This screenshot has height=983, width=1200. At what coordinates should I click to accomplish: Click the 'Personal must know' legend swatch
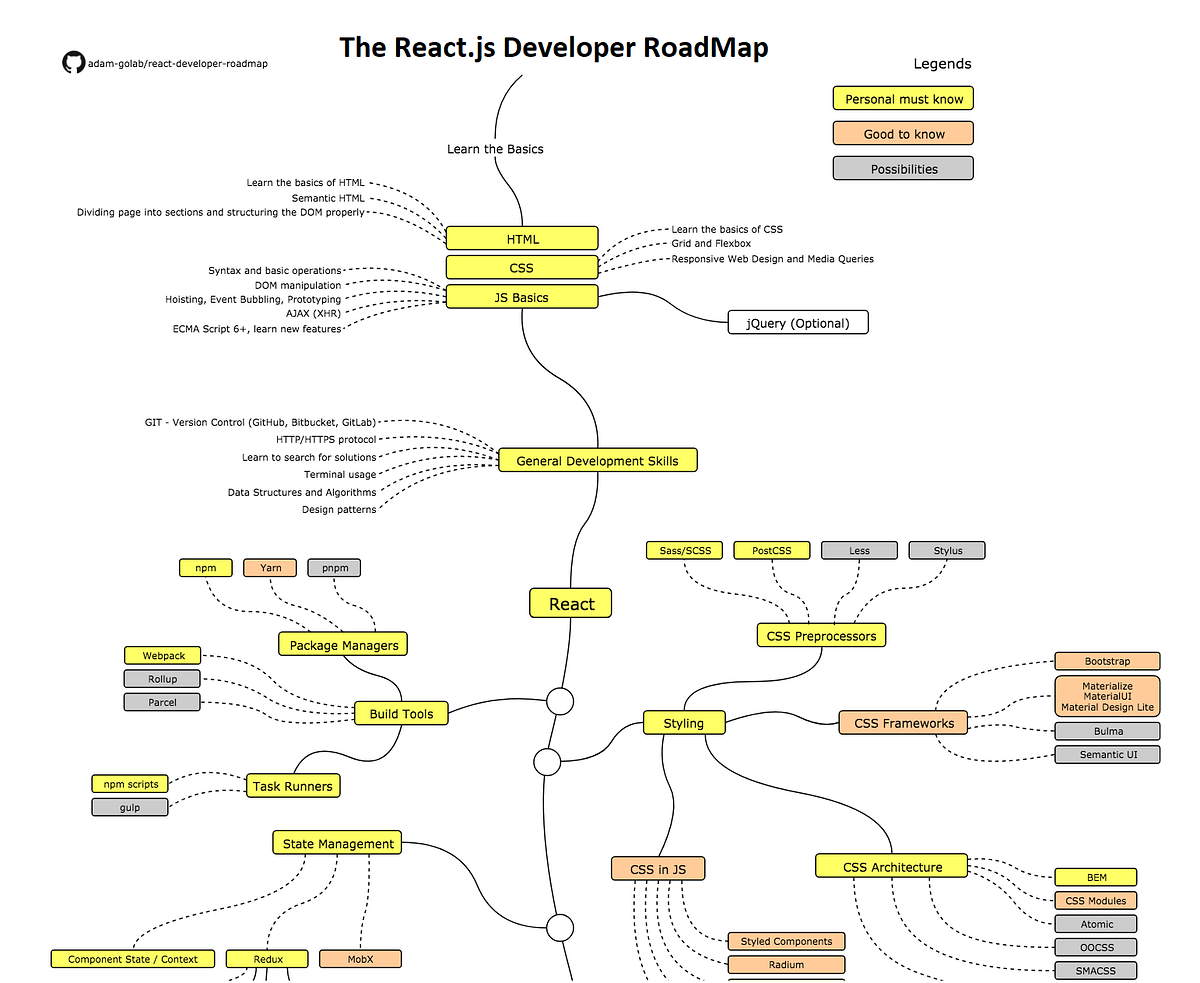[x=903, y=98]
